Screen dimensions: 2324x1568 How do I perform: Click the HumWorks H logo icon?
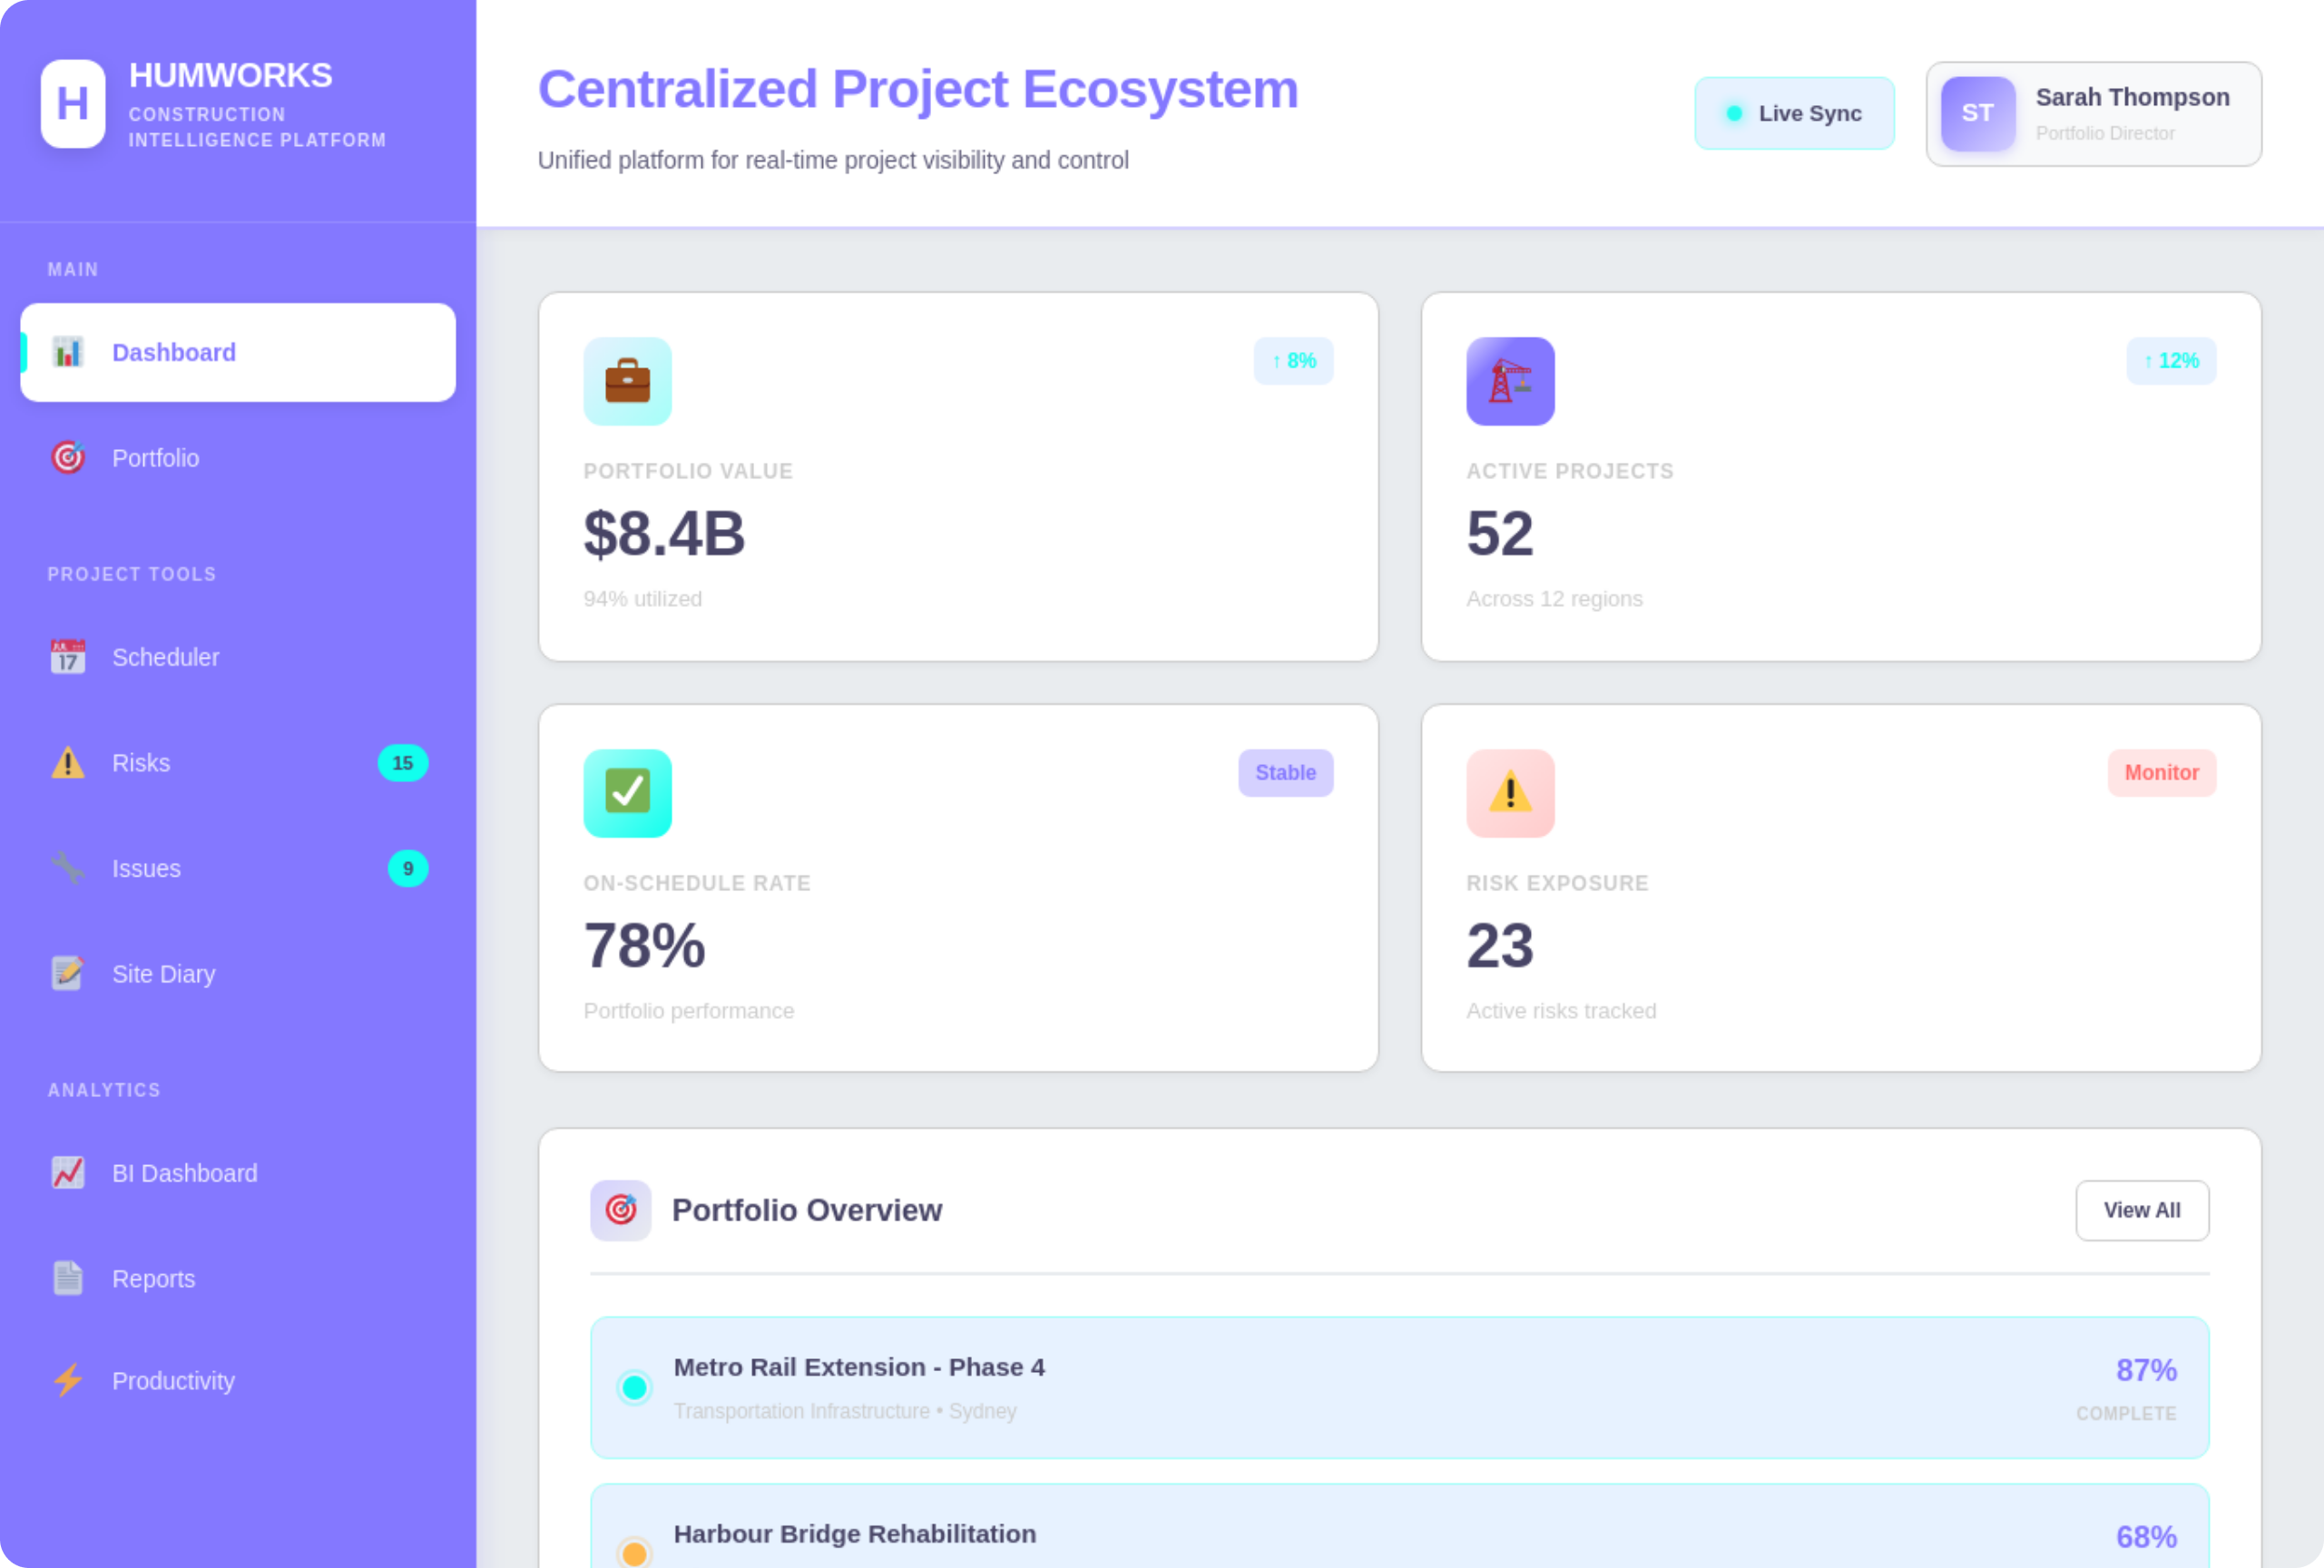pyautogui.click(x=72, y=104)
